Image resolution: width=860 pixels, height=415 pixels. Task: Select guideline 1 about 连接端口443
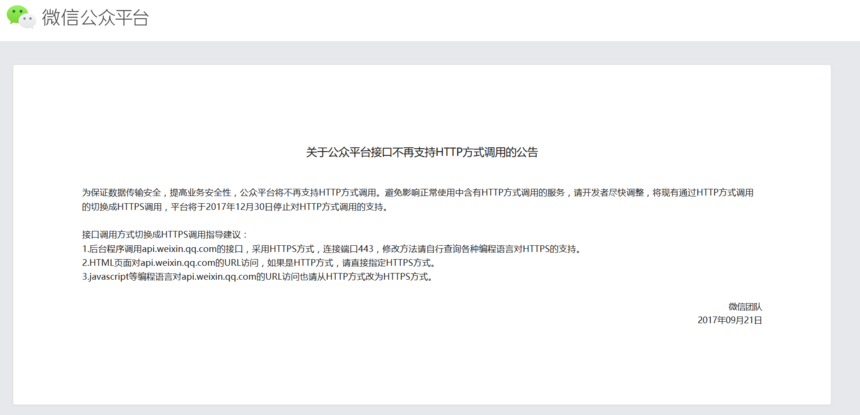(331, 249)
